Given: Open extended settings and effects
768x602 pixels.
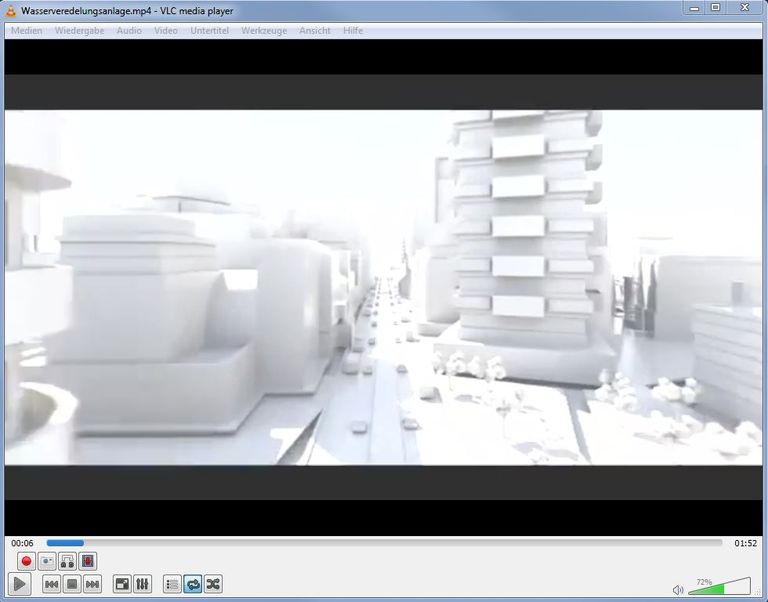Looking at the screenshot, I should [143, 584].
